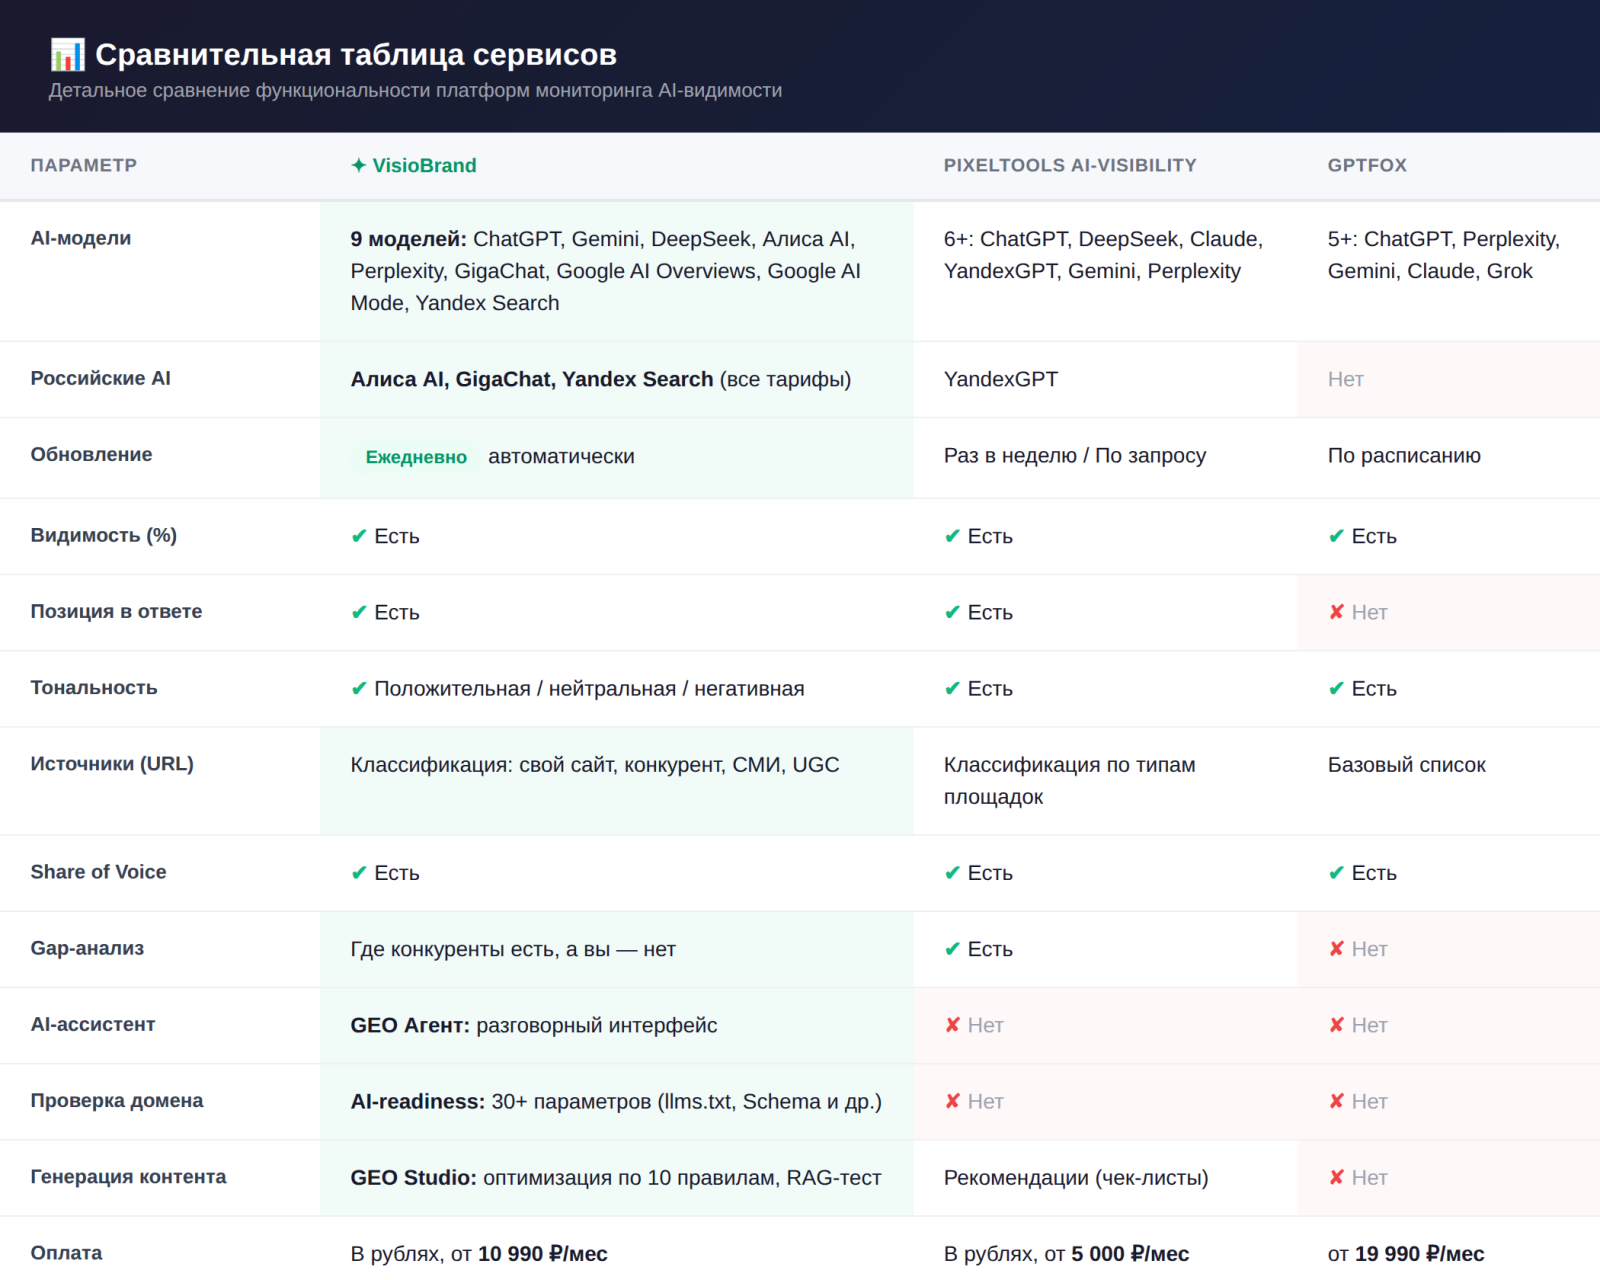
Task: Click the Оплата row label
Action: 66,1252
